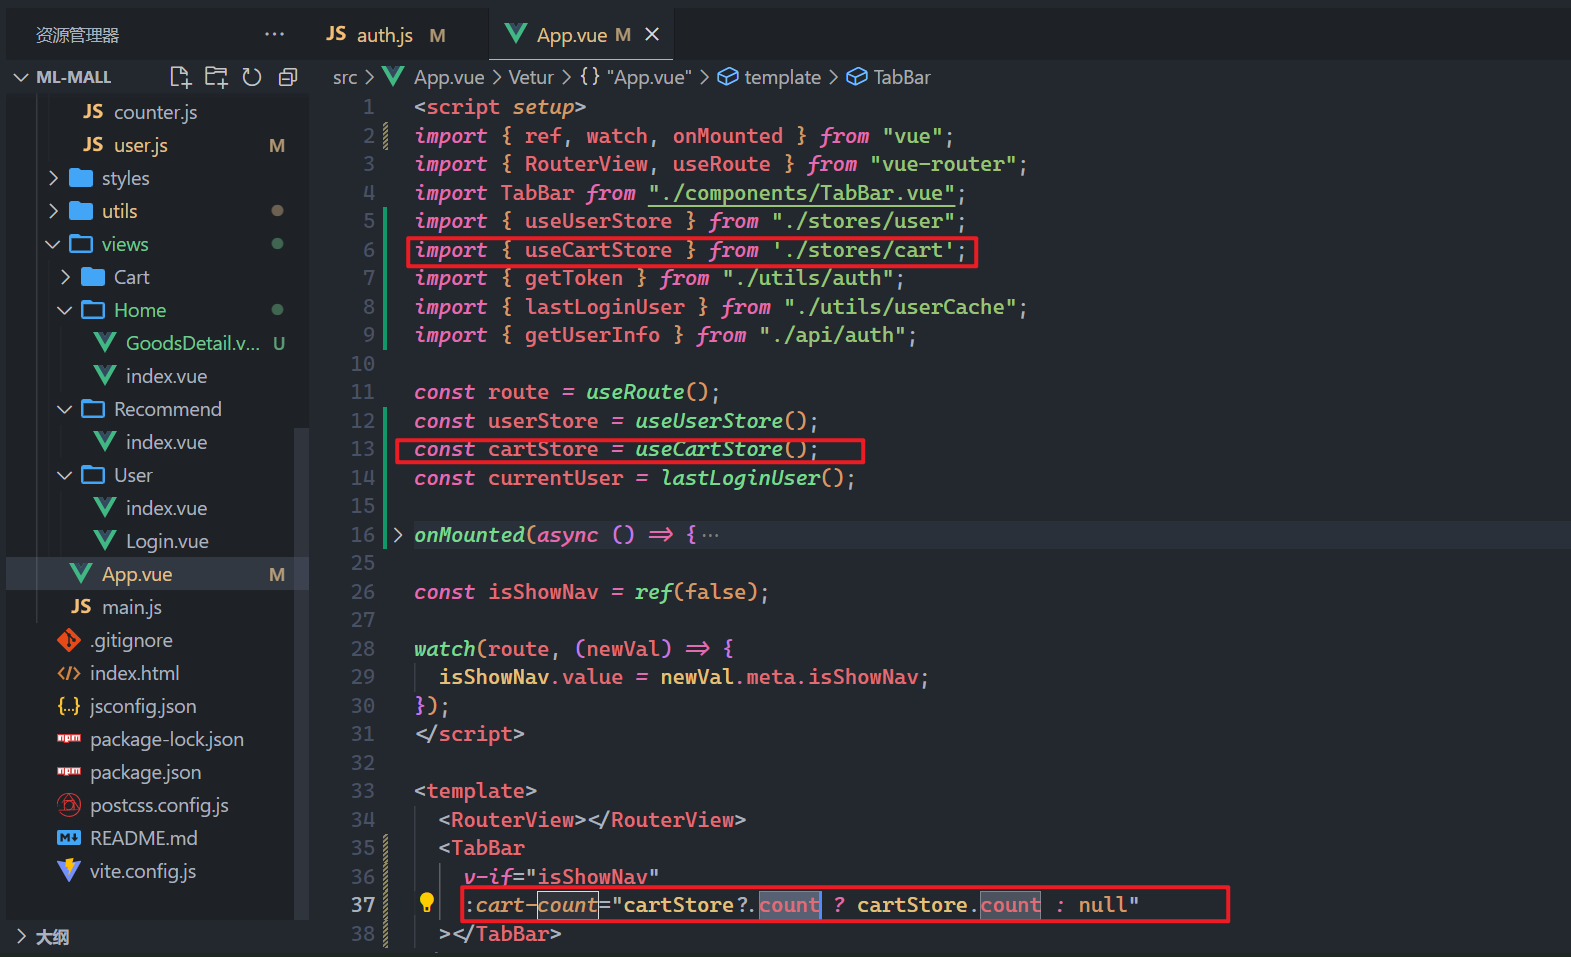
Task: Click the lightbulb quick-fix icon on line 37
Action: tap(427, 903)
